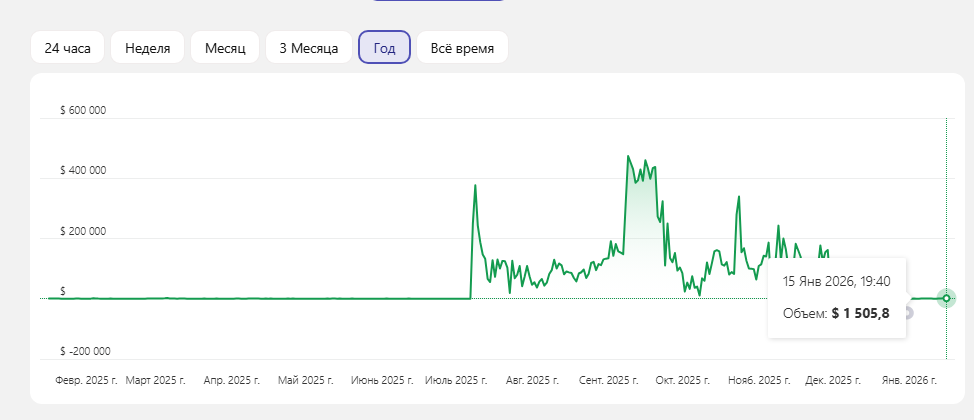Click the active "Год" tab
Screen dimensions: 974x420
point(384,47)
